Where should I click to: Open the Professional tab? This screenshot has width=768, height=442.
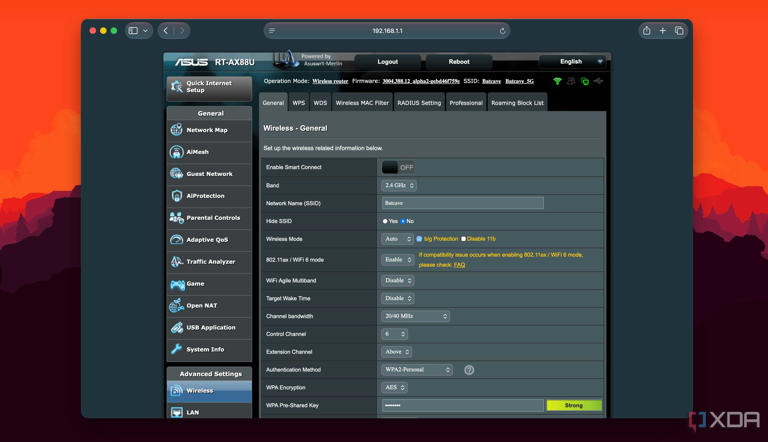[x=466, y=103]
